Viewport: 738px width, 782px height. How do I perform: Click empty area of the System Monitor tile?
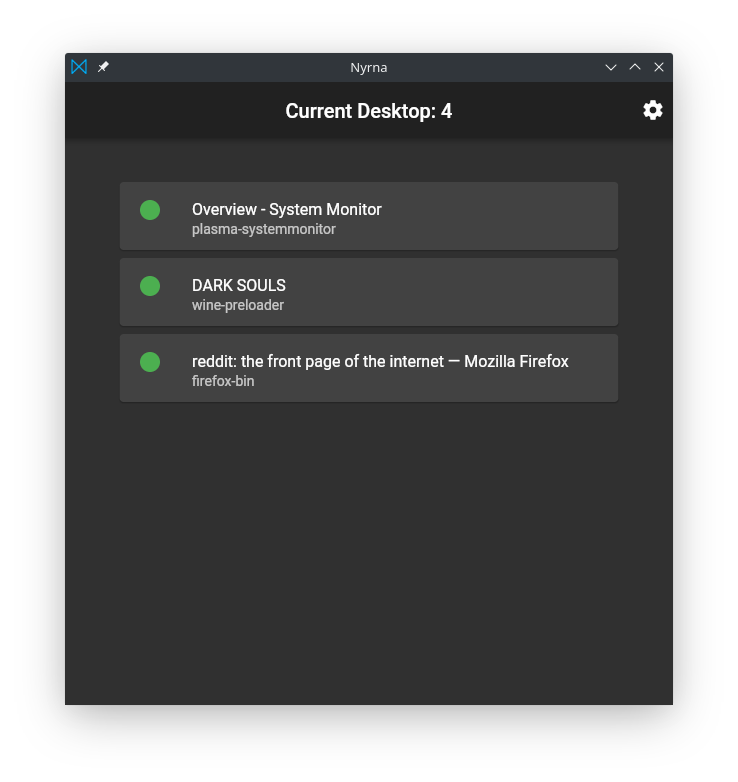(499, 216)
